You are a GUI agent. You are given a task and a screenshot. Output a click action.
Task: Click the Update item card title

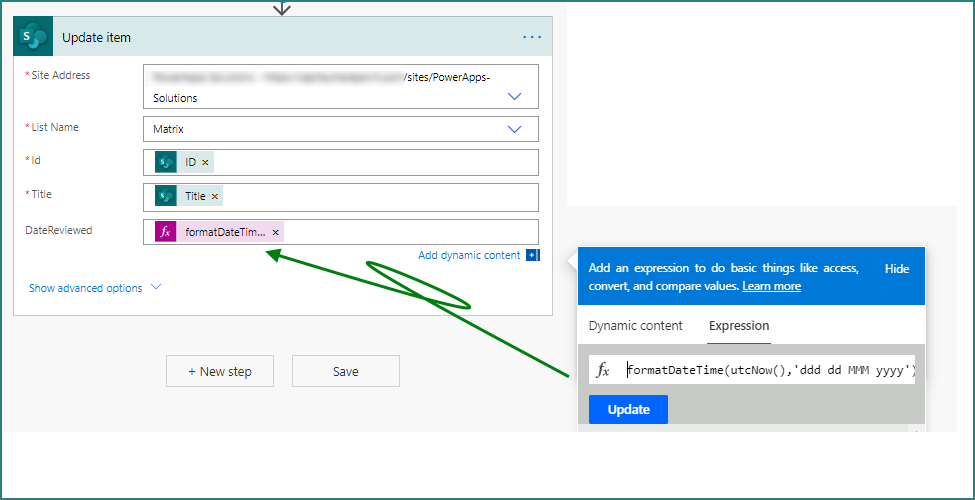point(96,37)
